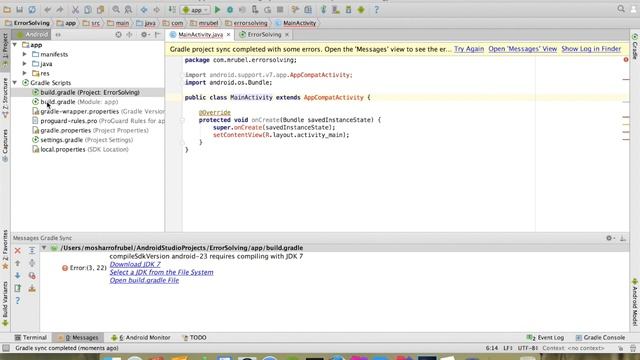Open the app run configuration dropdown
Image resolution: width=640 pixels, height=360 pixels.
pyautogui.click(x=195, y=10)
